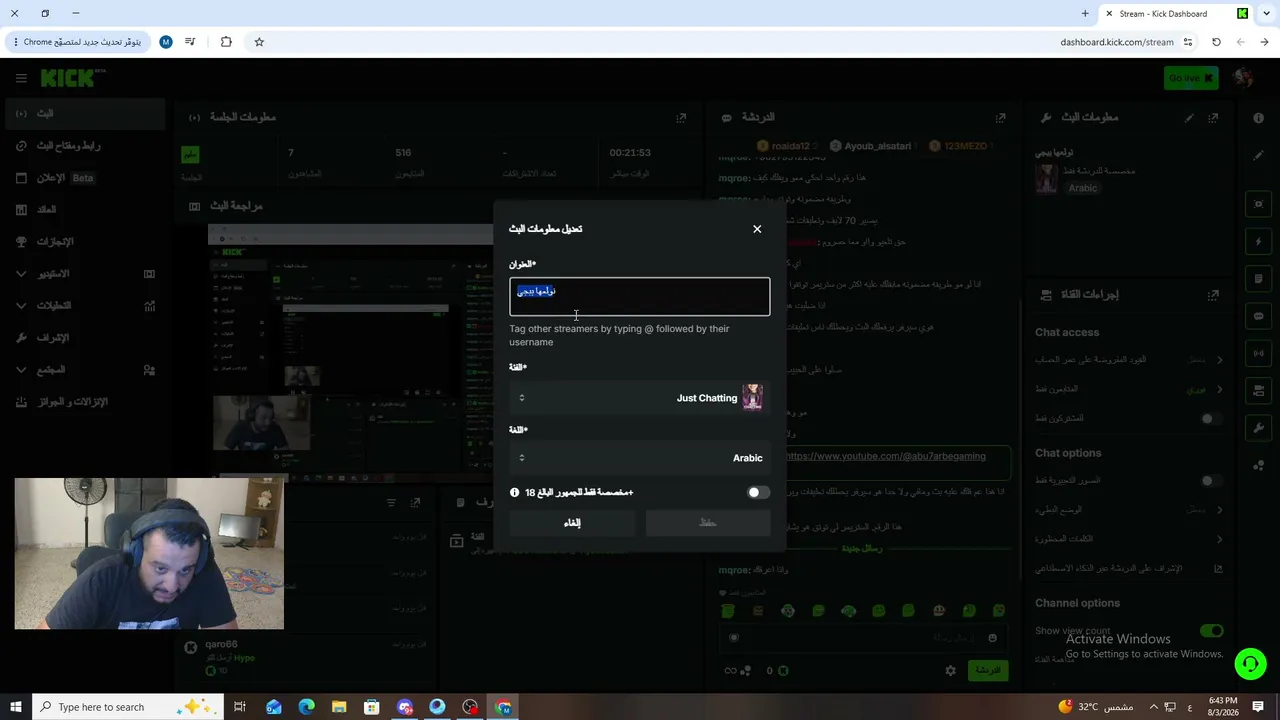Expand the Studio section chevron in sidebar
This screenshot has height=720, width=1280.
21,274
